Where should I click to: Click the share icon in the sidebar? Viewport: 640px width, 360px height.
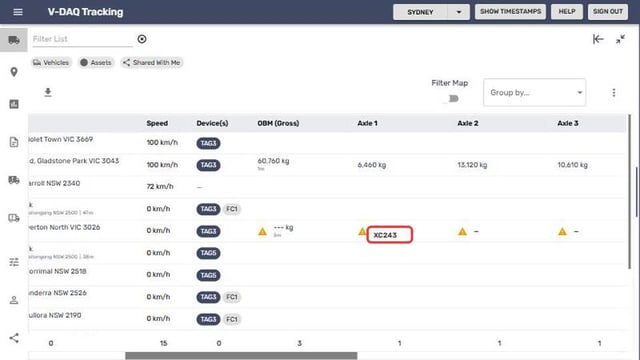[x=14, y=338]
